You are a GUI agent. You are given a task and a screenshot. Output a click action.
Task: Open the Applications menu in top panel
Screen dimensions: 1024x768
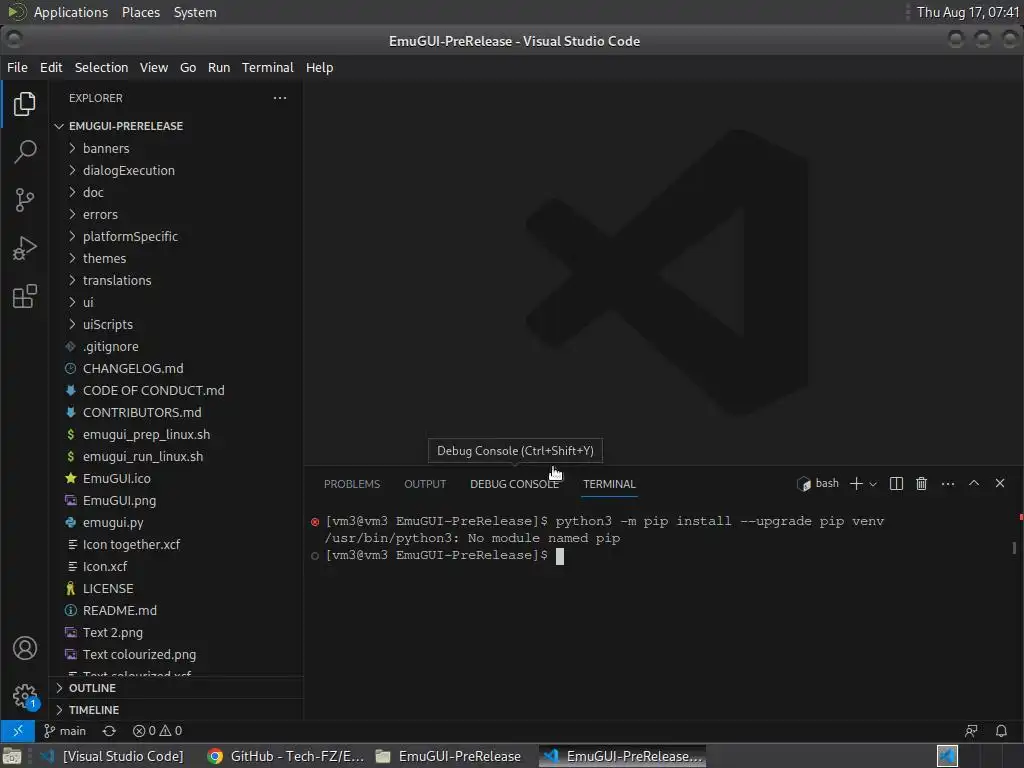(x=71, y=12)
